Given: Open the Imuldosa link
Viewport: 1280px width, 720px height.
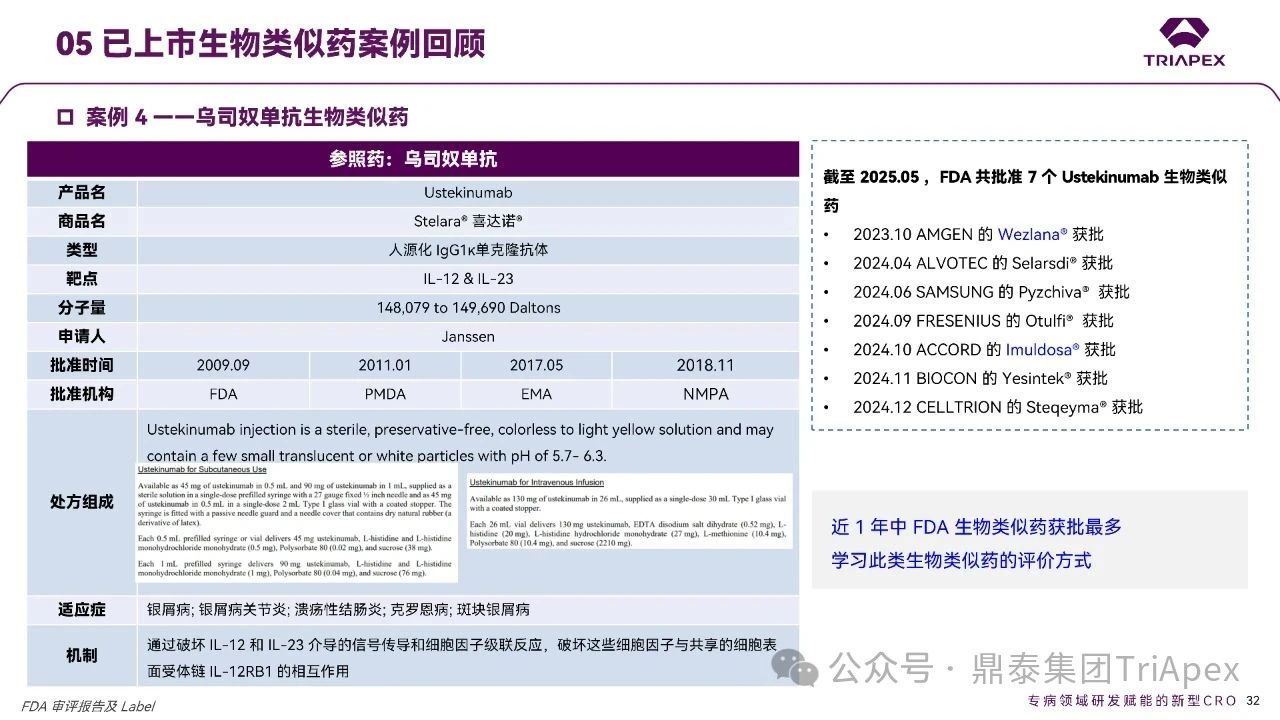Looking at the screenshot, I should click(1043, 350).
